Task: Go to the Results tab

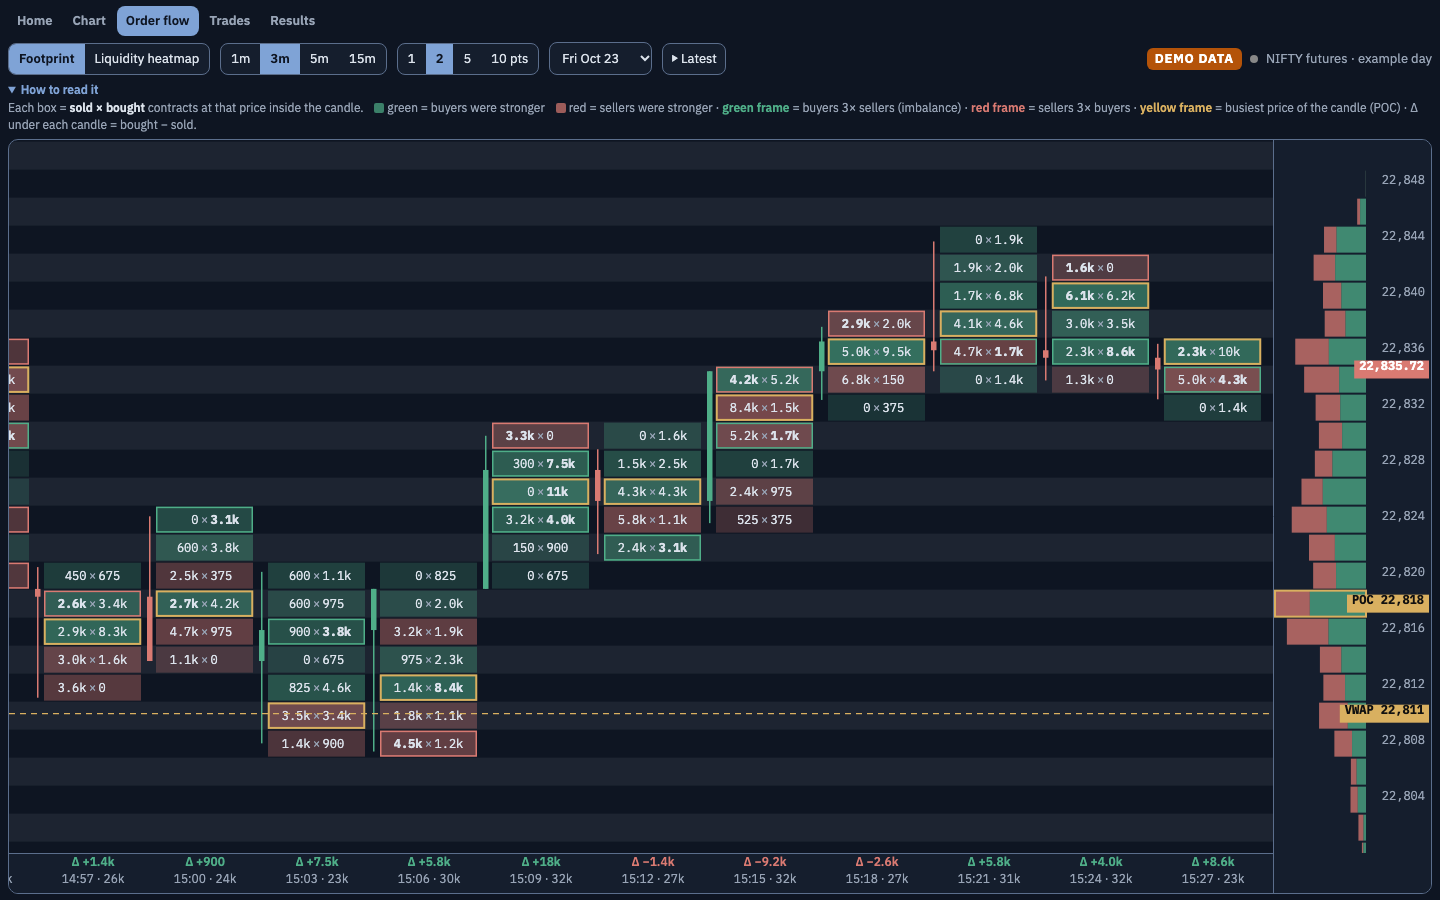Action: [293, 21]
